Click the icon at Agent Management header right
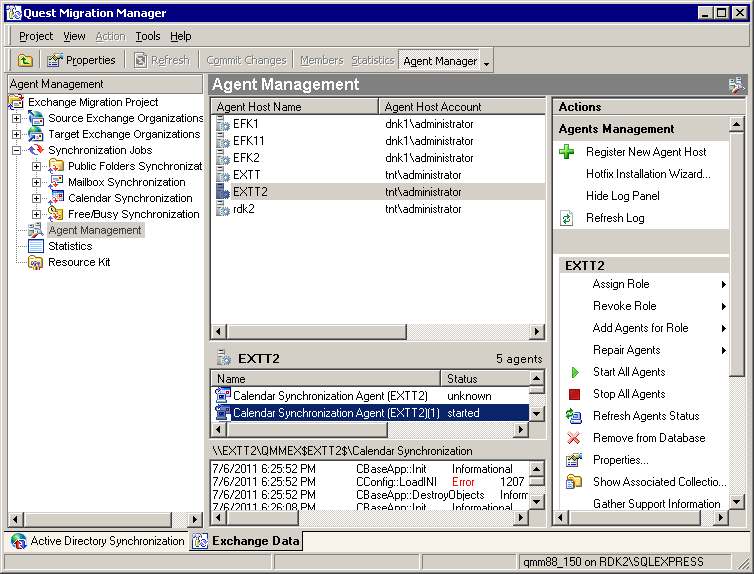 tap(736, 85)
